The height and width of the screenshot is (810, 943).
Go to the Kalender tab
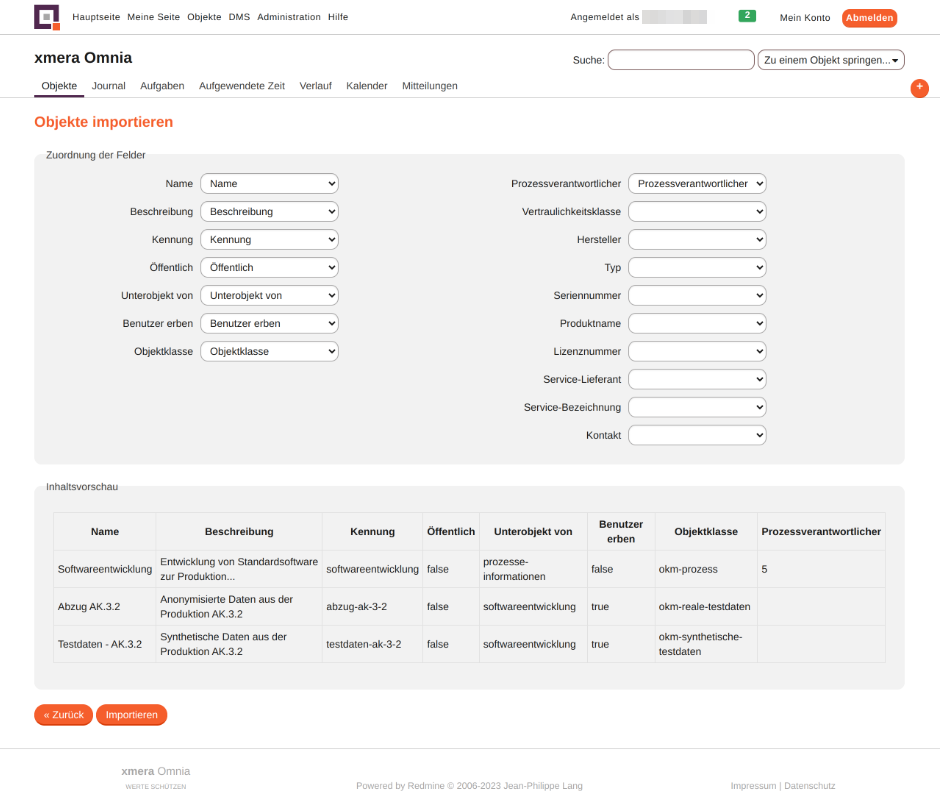[x=366, y=86]
